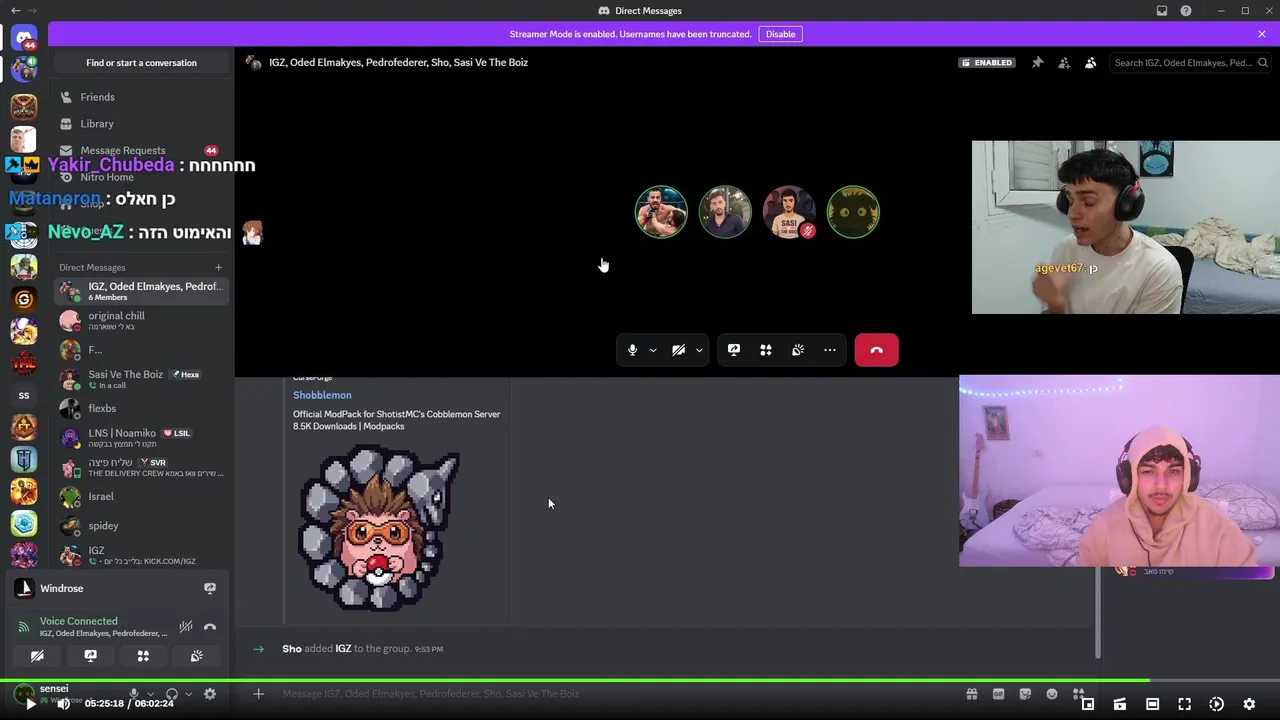
Task: Open the Israel conversation
Action: tap(140, 496)
